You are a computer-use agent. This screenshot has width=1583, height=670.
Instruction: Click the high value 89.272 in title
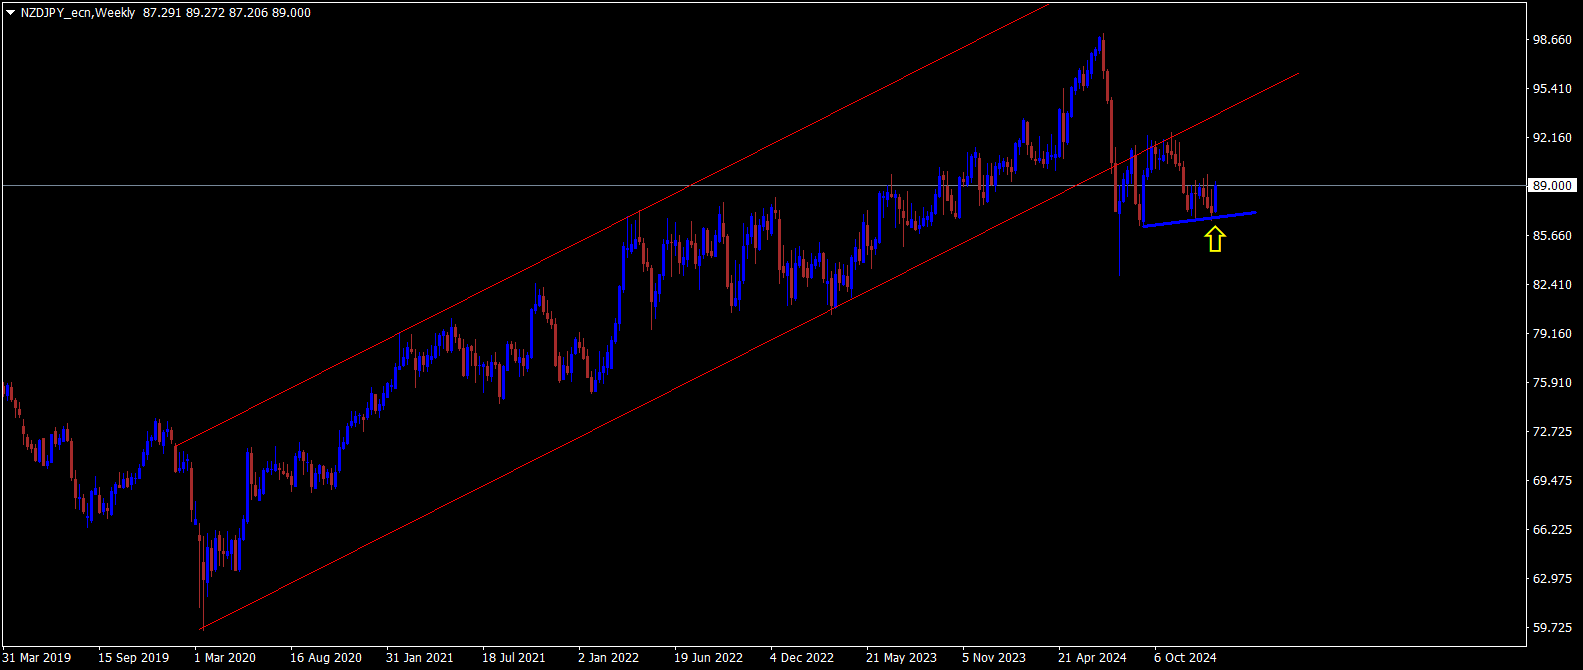point(205,13)
